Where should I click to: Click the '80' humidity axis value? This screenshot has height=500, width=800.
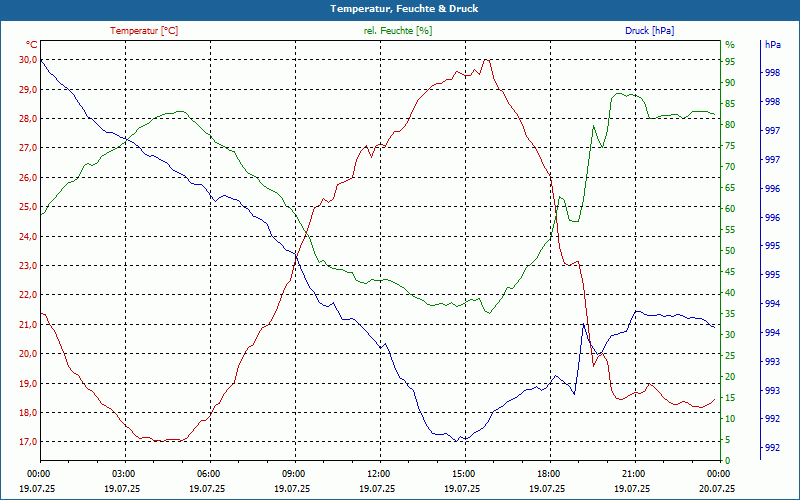pos(730,124)
